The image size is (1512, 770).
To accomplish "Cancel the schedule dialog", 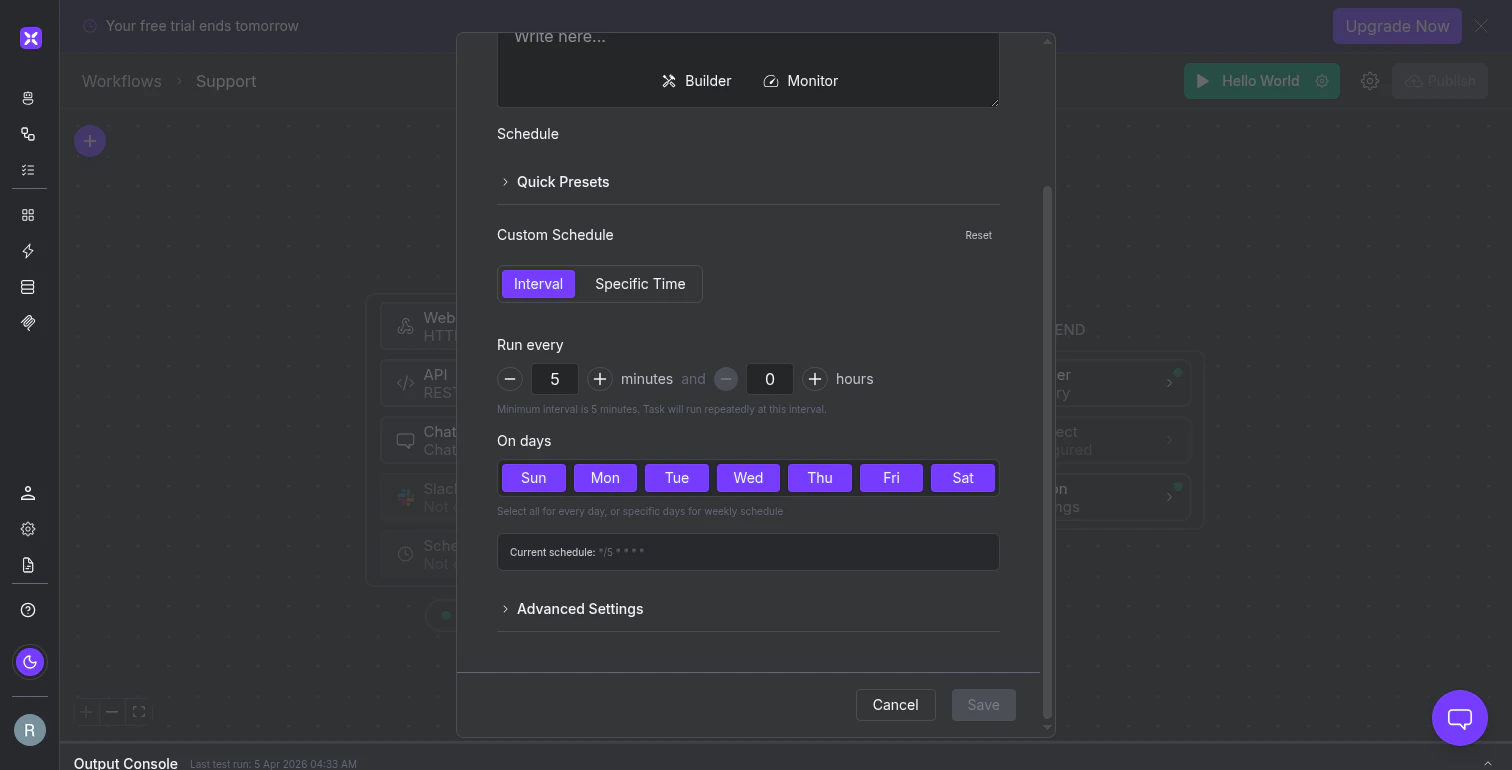I will [895, 704].
